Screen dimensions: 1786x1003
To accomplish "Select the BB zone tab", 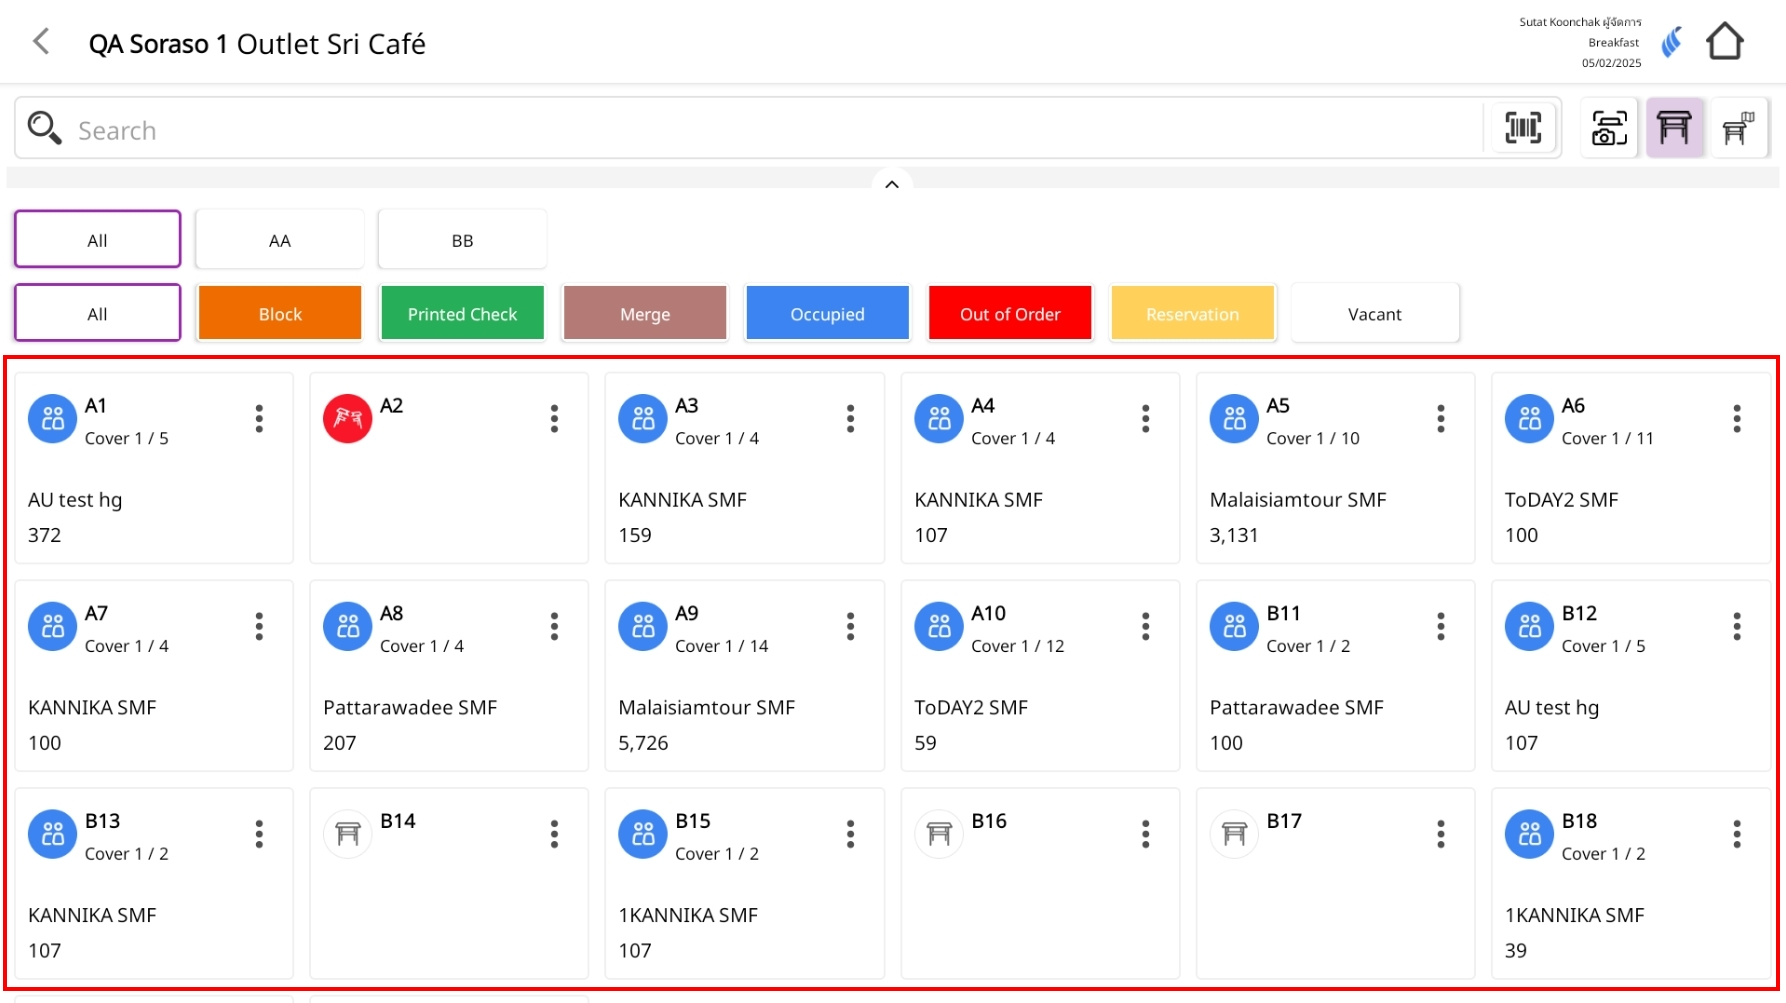I will [462, 240].
